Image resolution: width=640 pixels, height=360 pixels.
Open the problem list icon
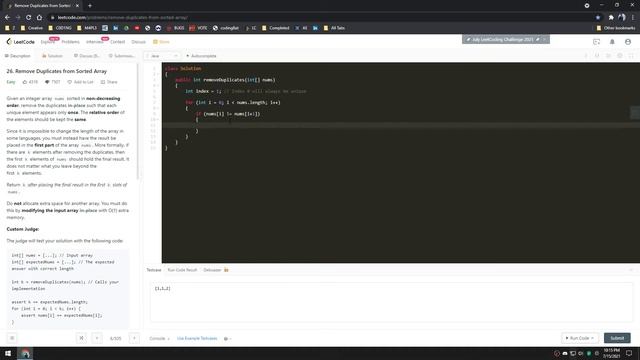pos(12,338)
